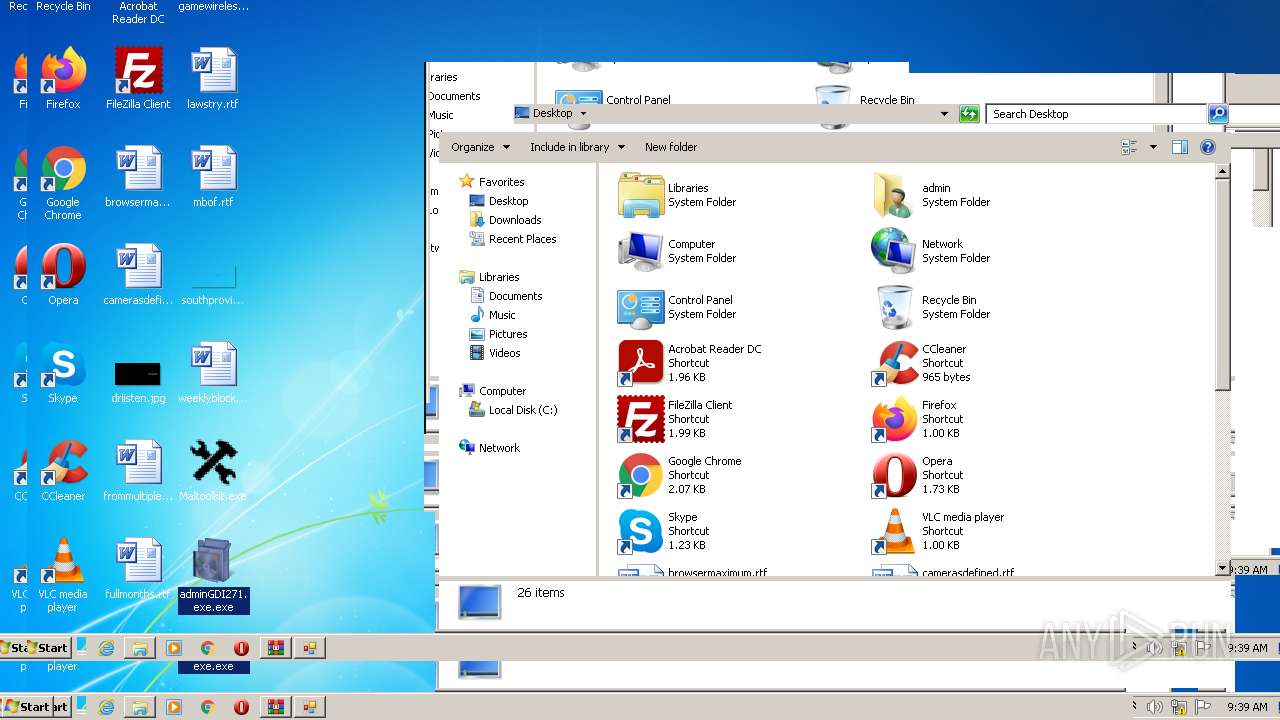Open Videos library in navigation pane
Screen dimensions: 1280x720
pyautogui.click(x=494, y=353)
